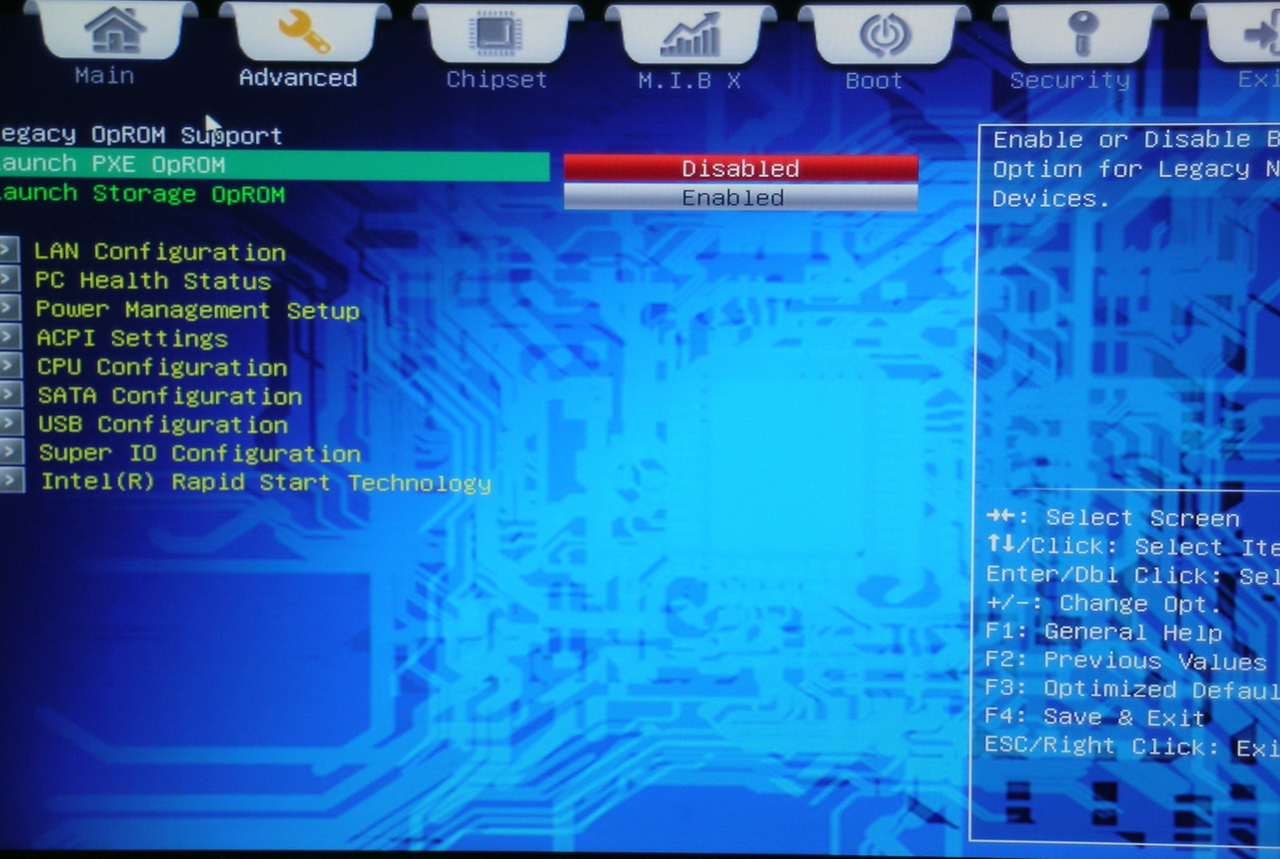Click the 'F2: Previous Values' line
The image size is (1280, 859).
pos(1126,661)
